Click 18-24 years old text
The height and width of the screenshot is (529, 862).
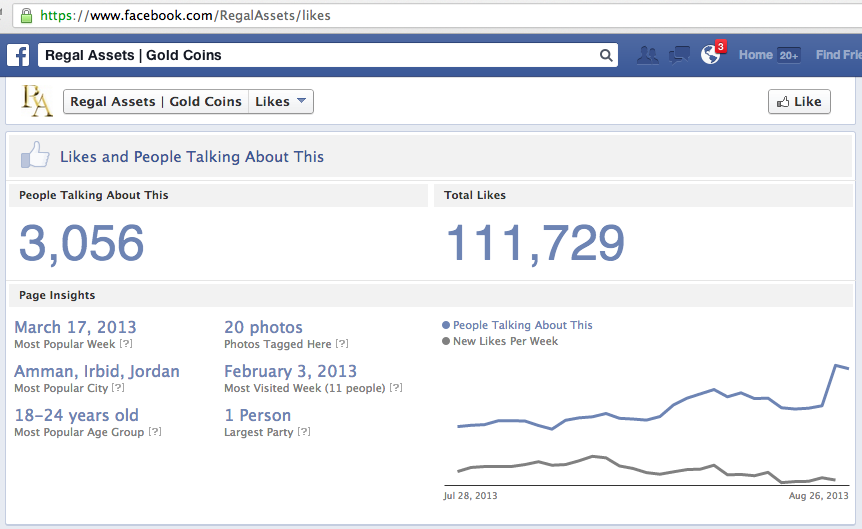tap(76, 415)
